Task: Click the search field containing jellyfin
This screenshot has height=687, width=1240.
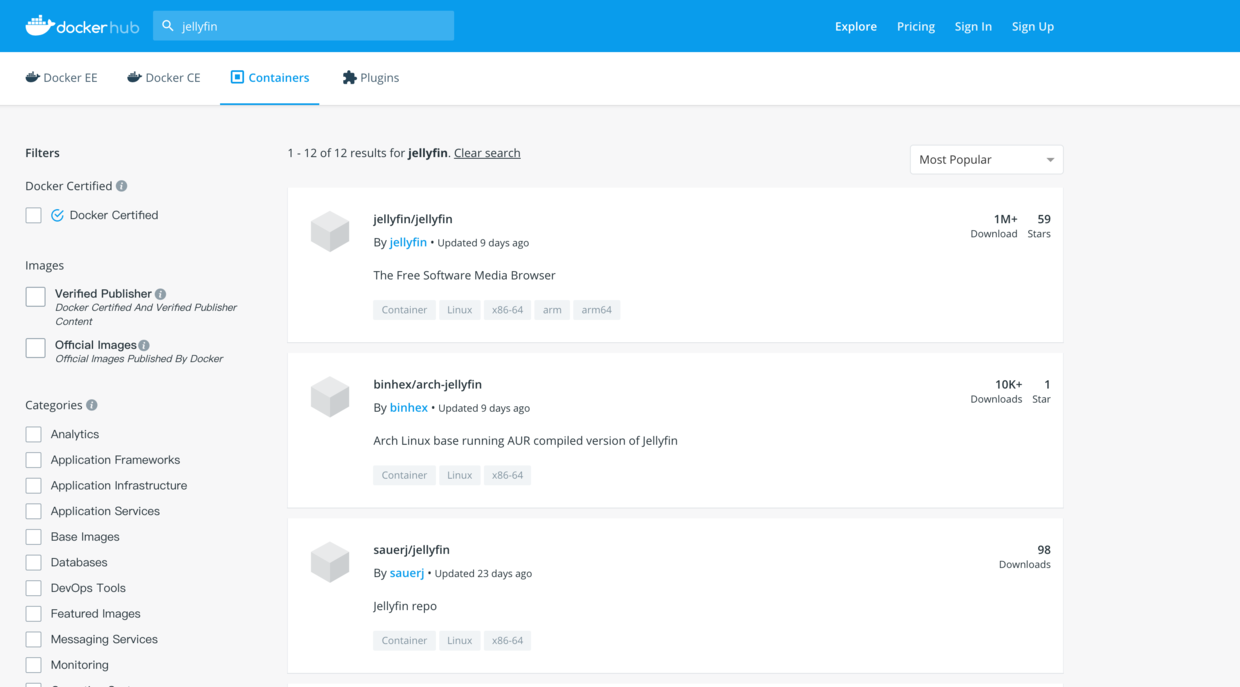Action: tap(303, 26)
